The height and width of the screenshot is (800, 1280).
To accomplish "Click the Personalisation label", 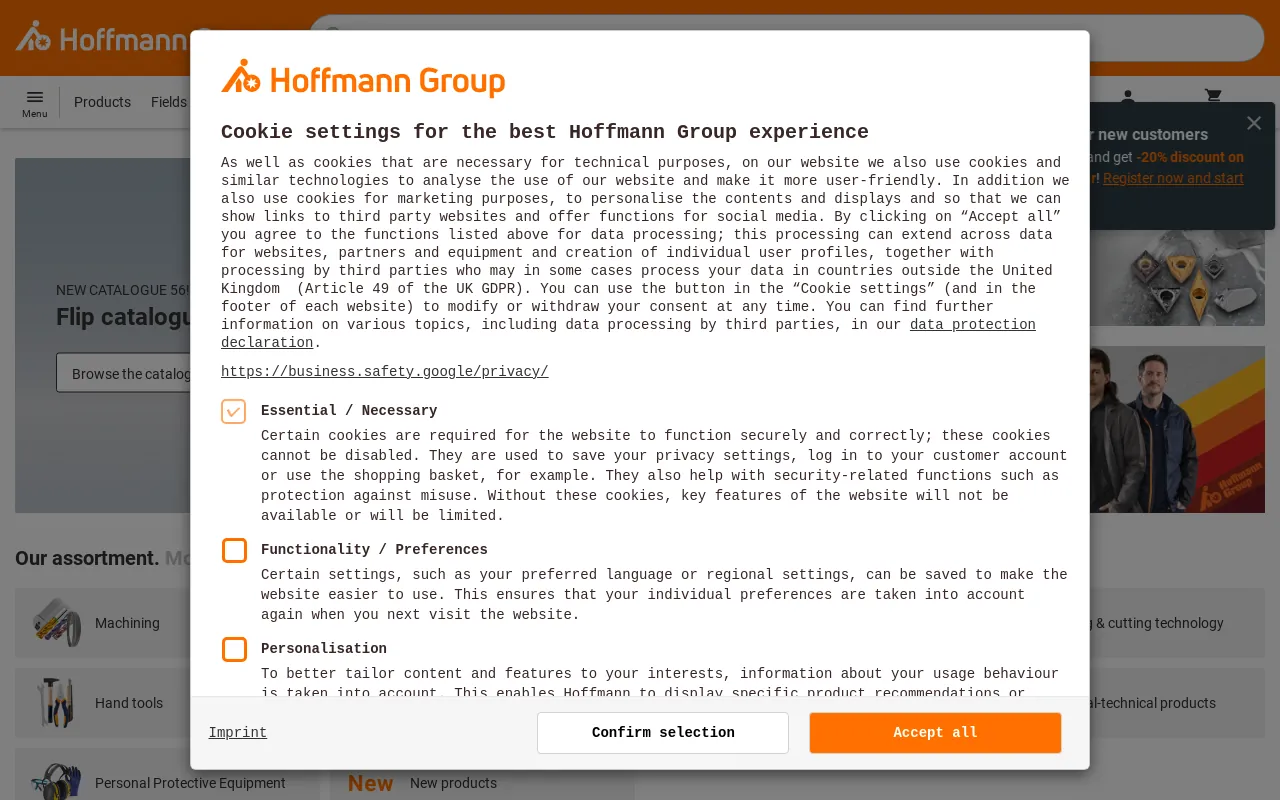I will pos(324,649).
